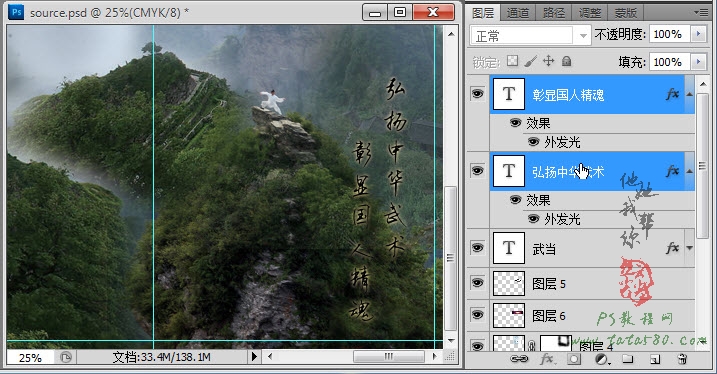The height and width of the screenshot is (374, 717).
Task: Toggle 外发光 visibility under 弘扬中华武术
Action: tap(533, 219)
